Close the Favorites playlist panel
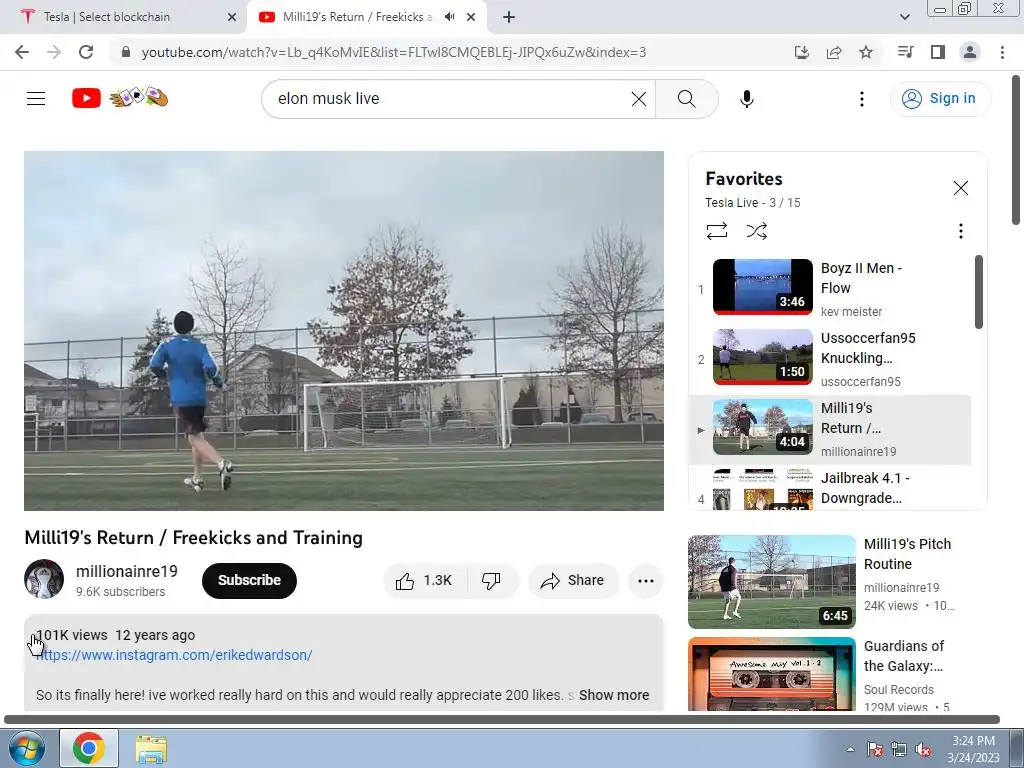Screen dimensions: 1024x768 [961, 188]
